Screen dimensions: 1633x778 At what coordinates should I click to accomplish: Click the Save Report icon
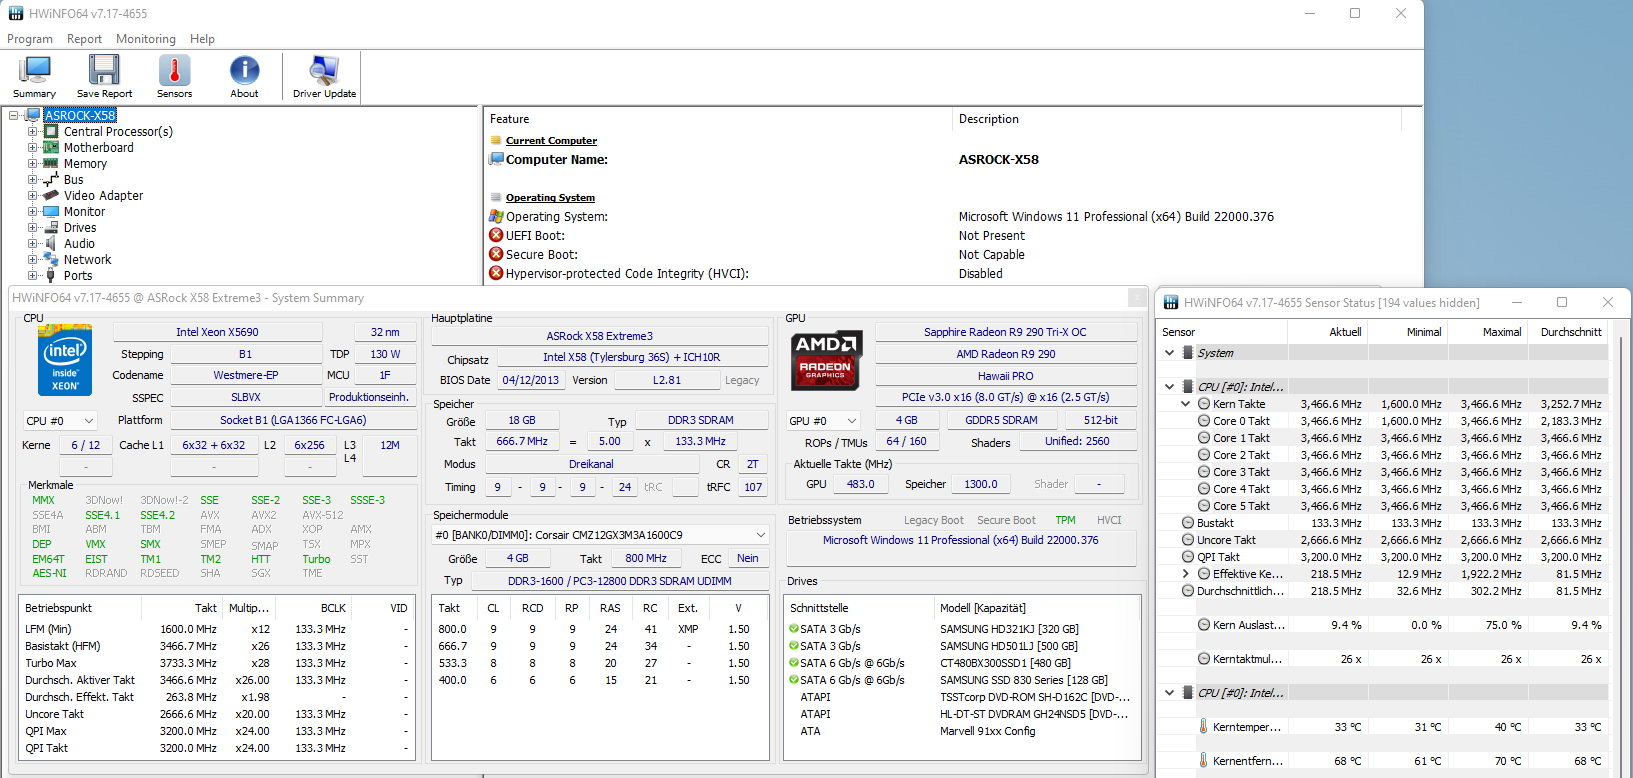pos(104,76)
